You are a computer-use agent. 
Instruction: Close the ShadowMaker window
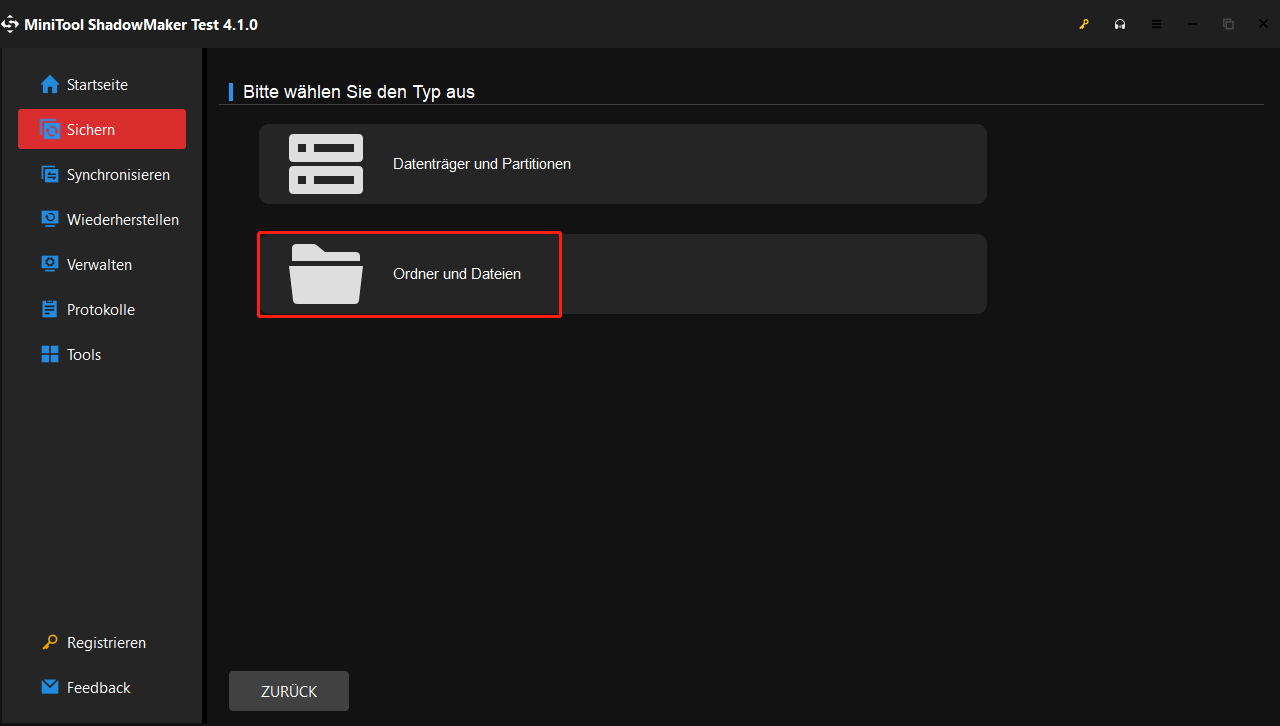(x=1263, y=24)
